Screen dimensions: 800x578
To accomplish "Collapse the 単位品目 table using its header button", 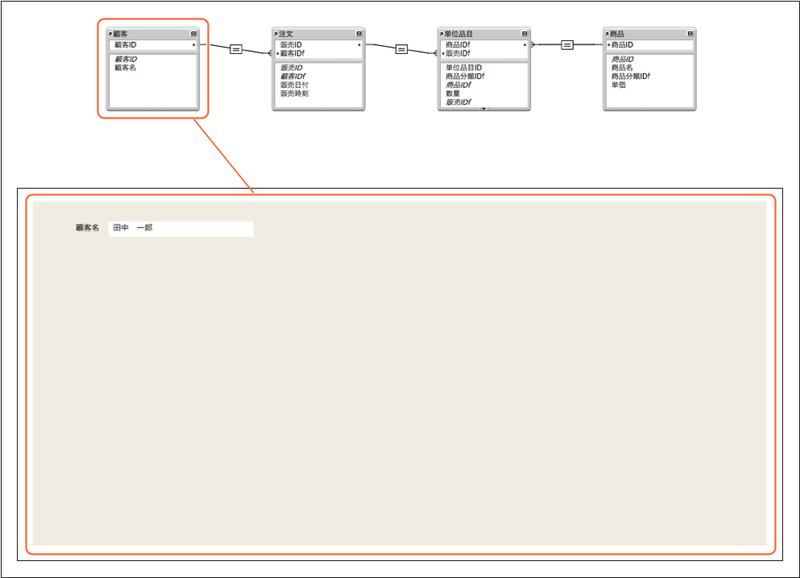I will point(524,34).
